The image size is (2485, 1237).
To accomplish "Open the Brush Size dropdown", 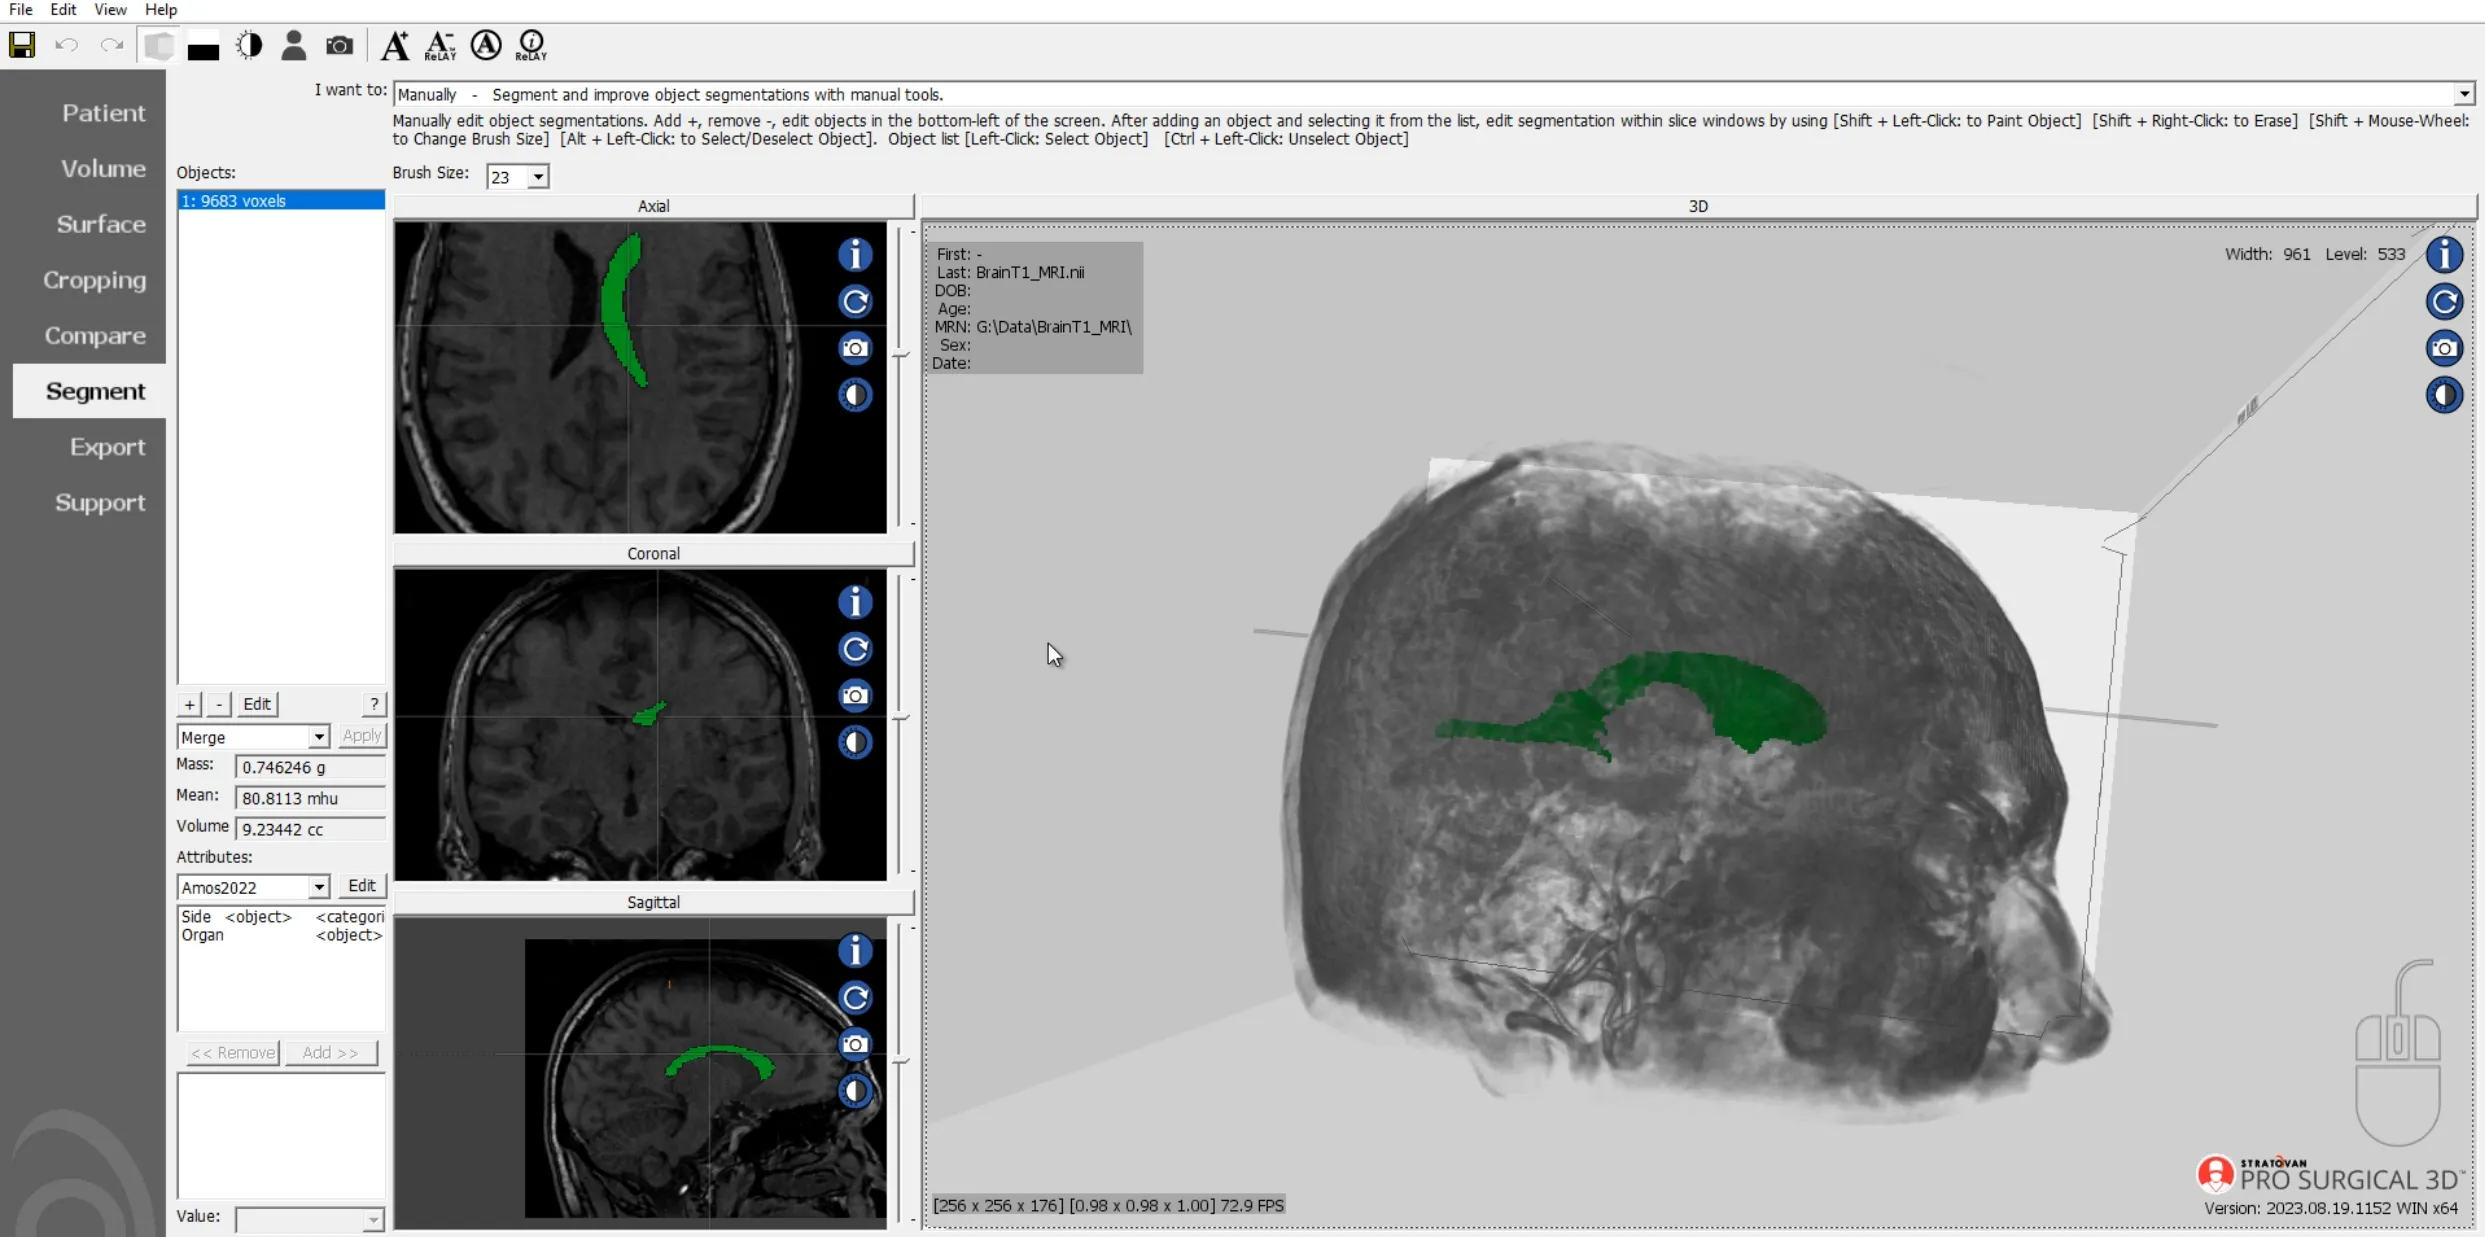I will [x=538, y=177].
